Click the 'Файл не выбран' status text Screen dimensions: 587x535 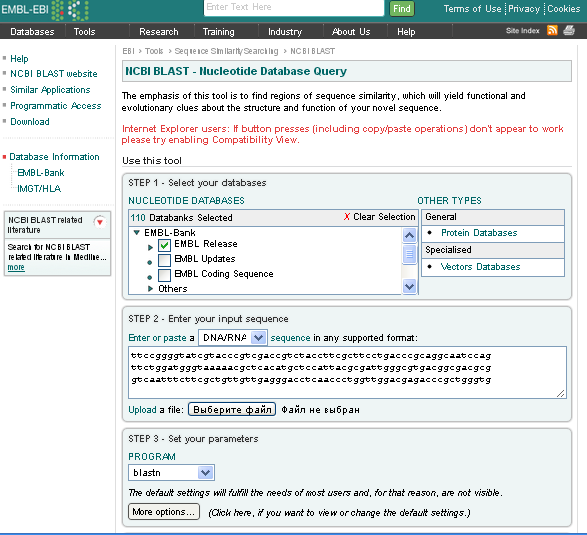click(x=320, y=410)
